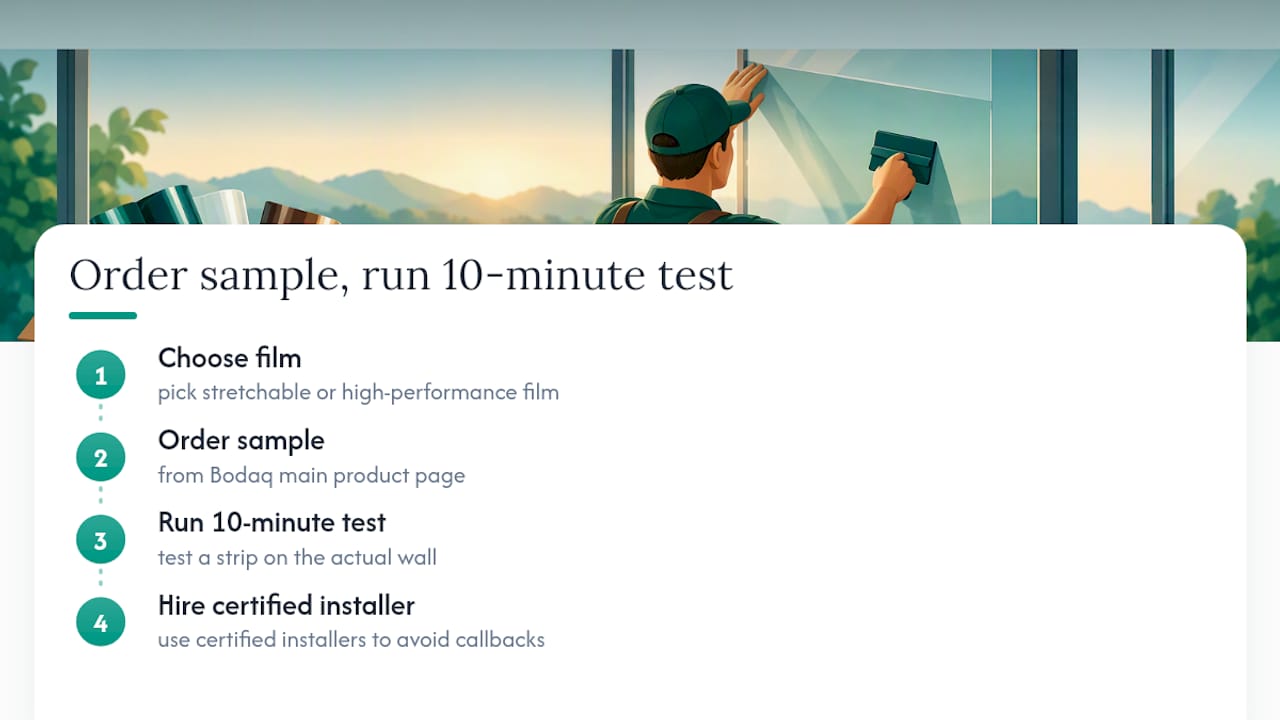
Task: Click 'use certified installers to avoid callbacks' text
Action: pos(351,639)
